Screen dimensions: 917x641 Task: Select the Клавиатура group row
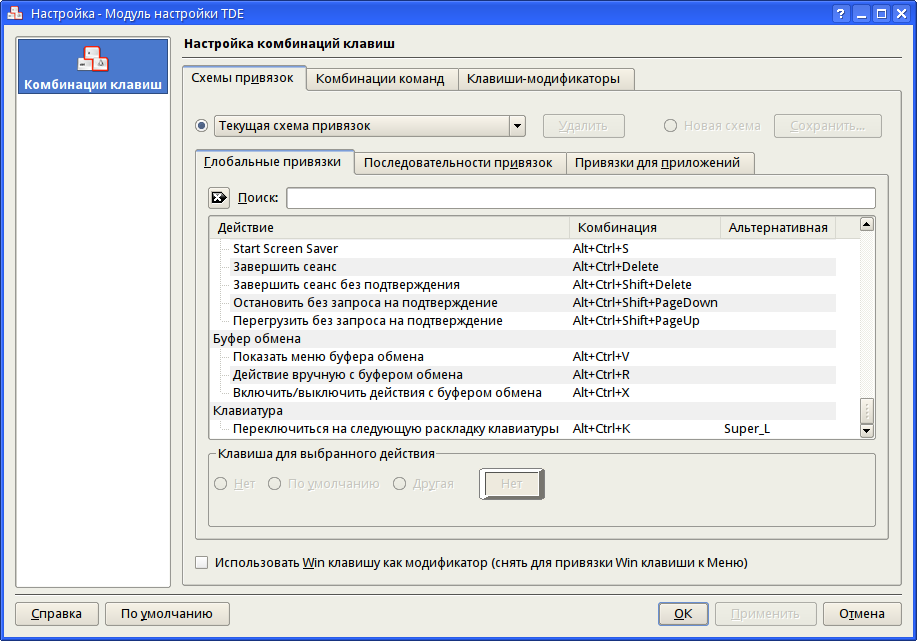(247, 411)
